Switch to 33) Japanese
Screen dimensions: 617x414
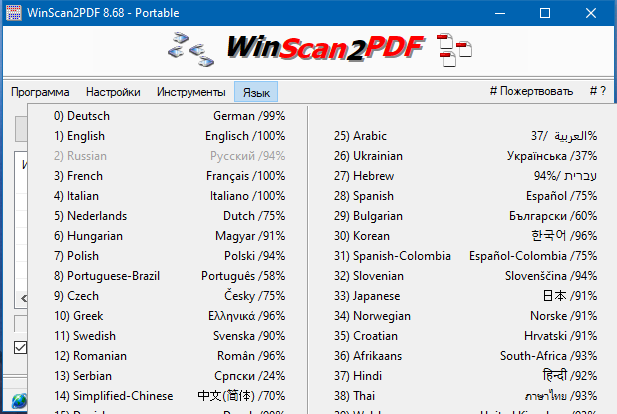[x=463, y=296]
